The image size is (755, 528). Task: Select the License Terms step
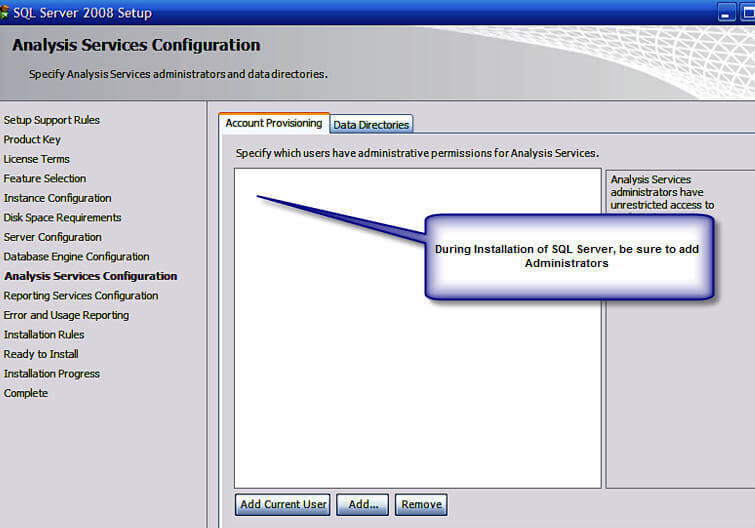click(x=36, y=159)
